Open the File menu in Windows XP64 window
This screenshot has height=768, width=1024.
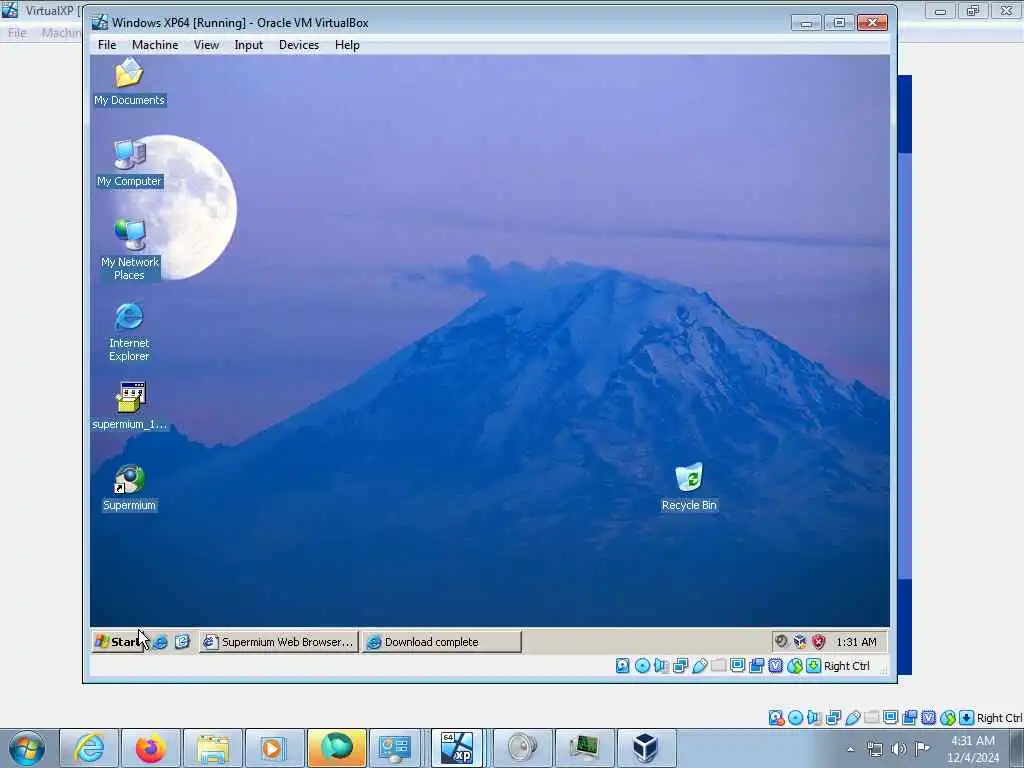107,45
